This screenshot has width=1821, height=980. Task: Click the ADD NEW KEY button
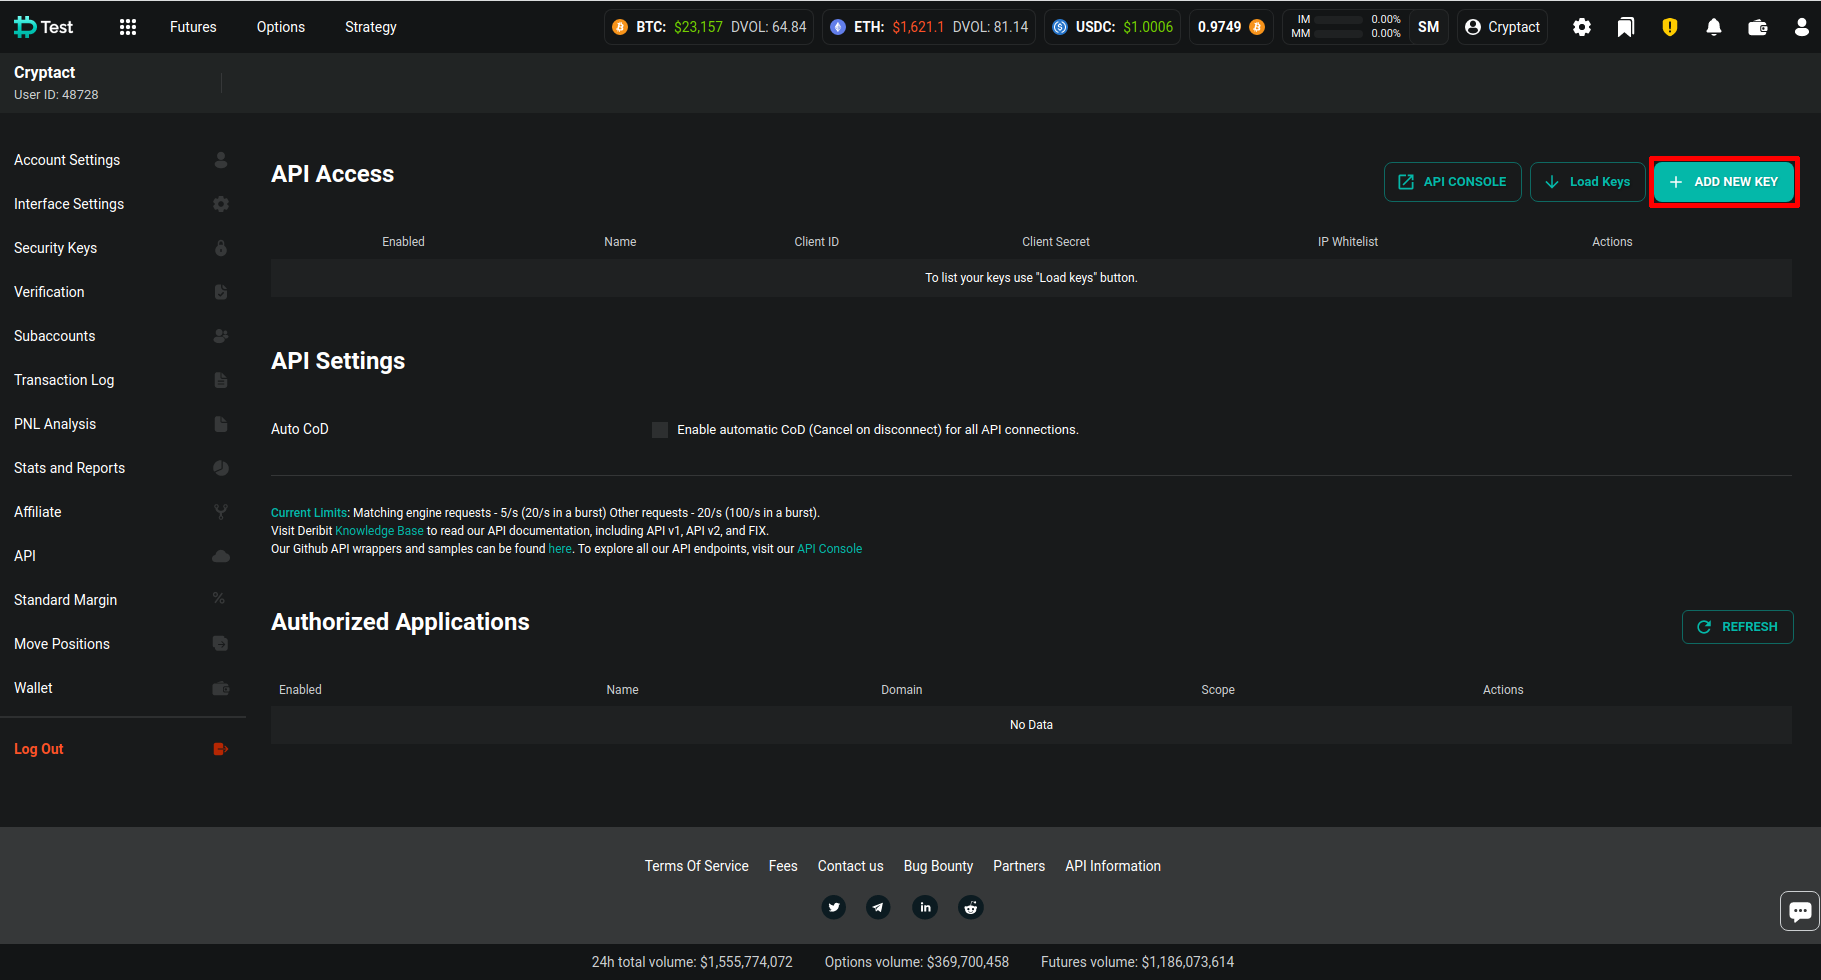[1723, 182]
